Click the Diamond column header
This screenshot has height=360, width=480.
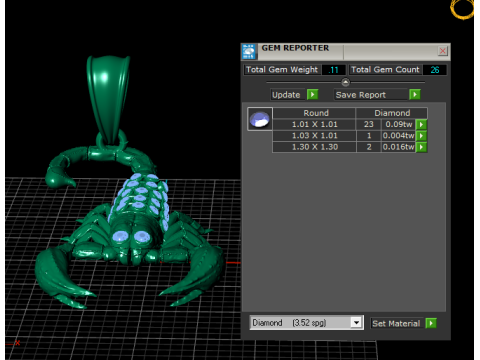coord(392,113)
